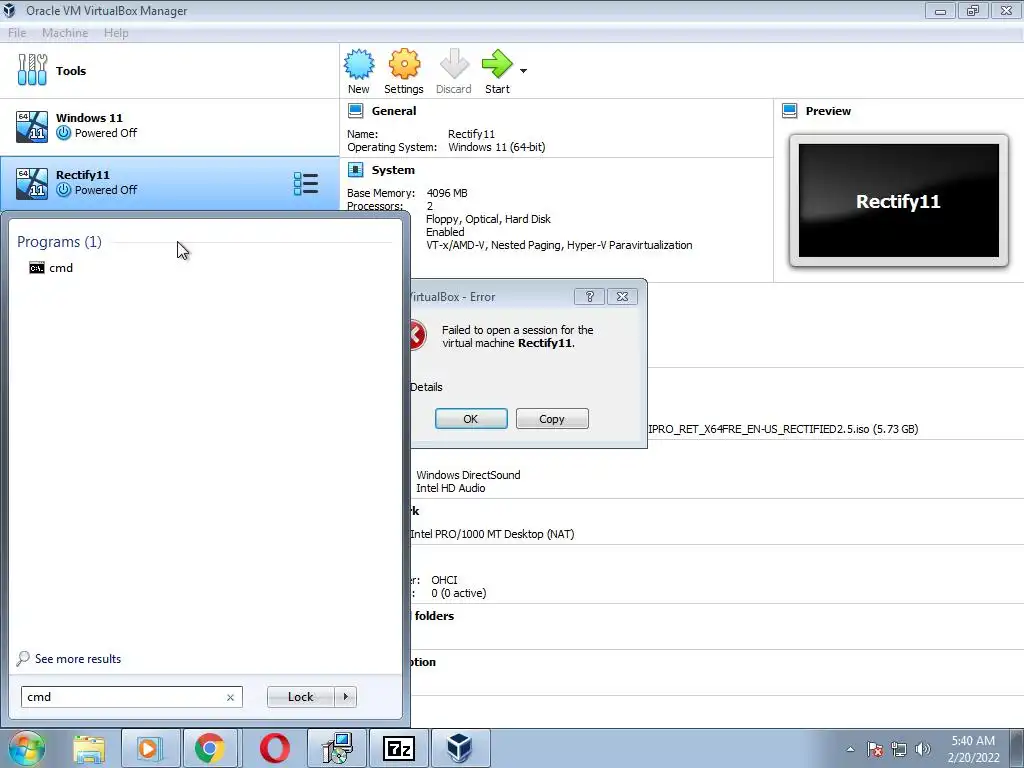Click the Hyper-V Paravirtualization acceleration text
This screenshot has height=768, width=1024.
coord(630,245)
